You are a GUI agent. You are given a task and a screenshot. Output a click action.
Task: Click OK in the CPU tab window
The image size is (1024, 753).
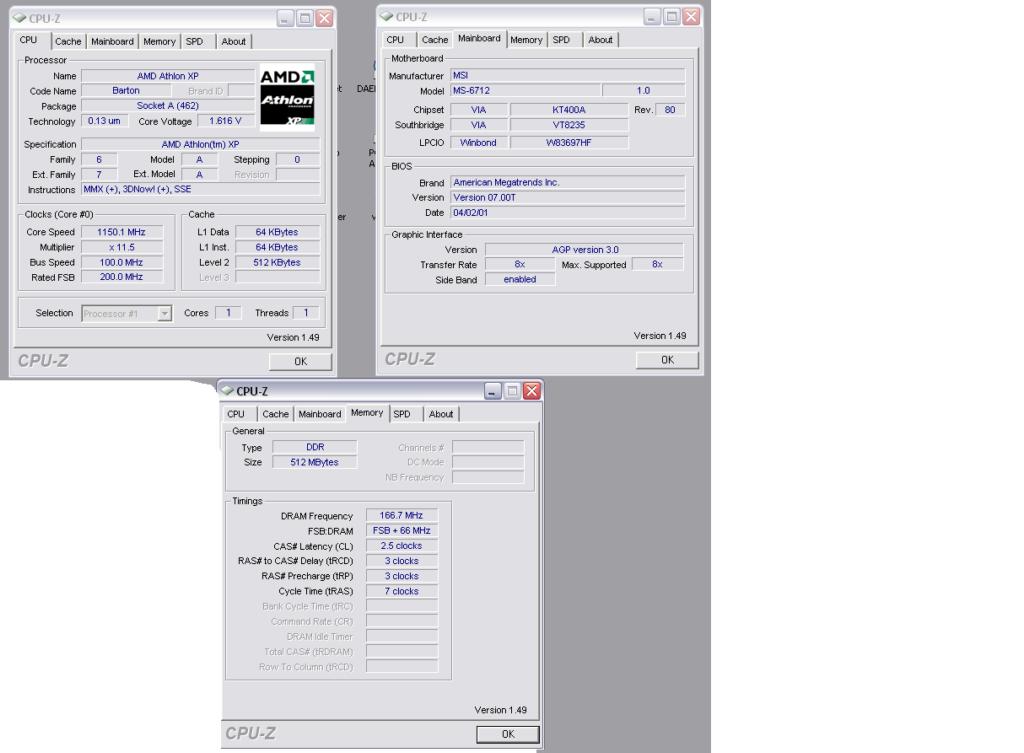[300, 361]
